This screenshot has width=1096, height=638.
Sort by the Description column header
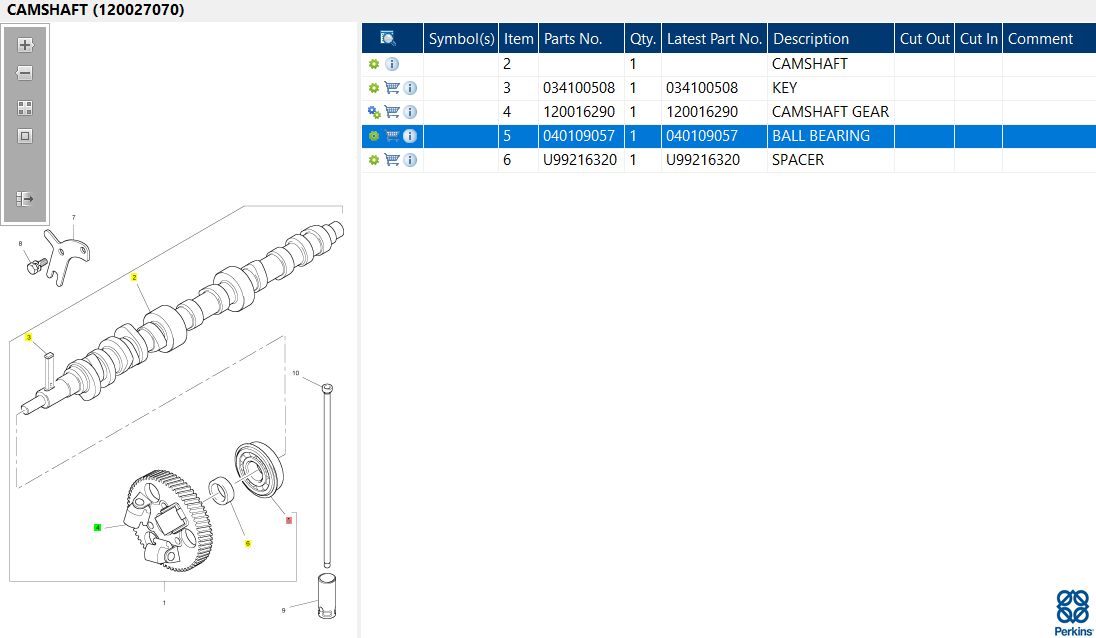pos(831,38)
